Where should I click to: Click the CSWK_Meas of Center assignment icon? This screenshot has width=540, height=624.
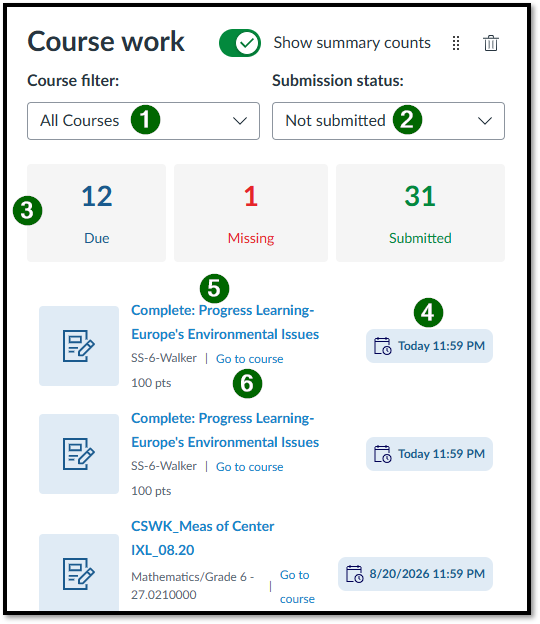coord(79,574)
